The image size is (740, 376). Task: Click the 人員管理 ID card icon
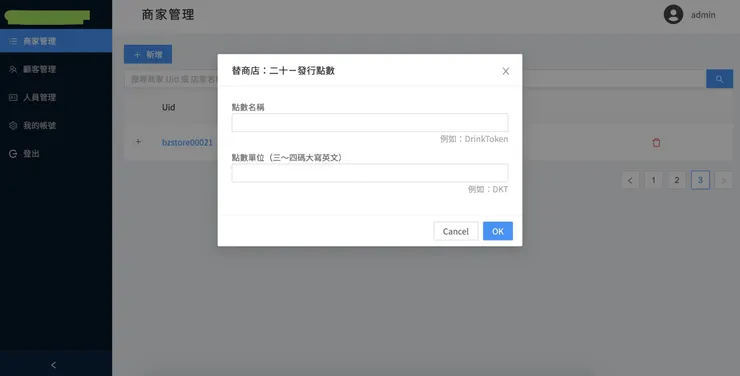13,98
